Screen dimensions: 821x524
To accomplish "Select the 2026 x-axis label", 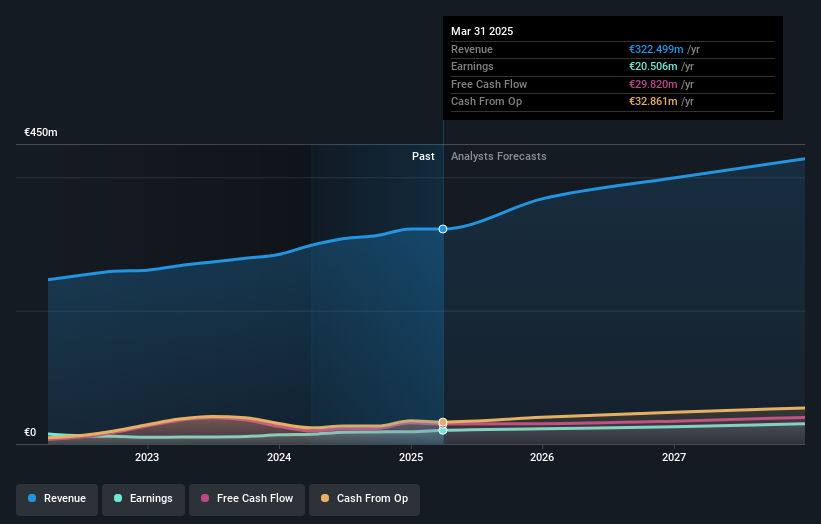I will (542, 457).
